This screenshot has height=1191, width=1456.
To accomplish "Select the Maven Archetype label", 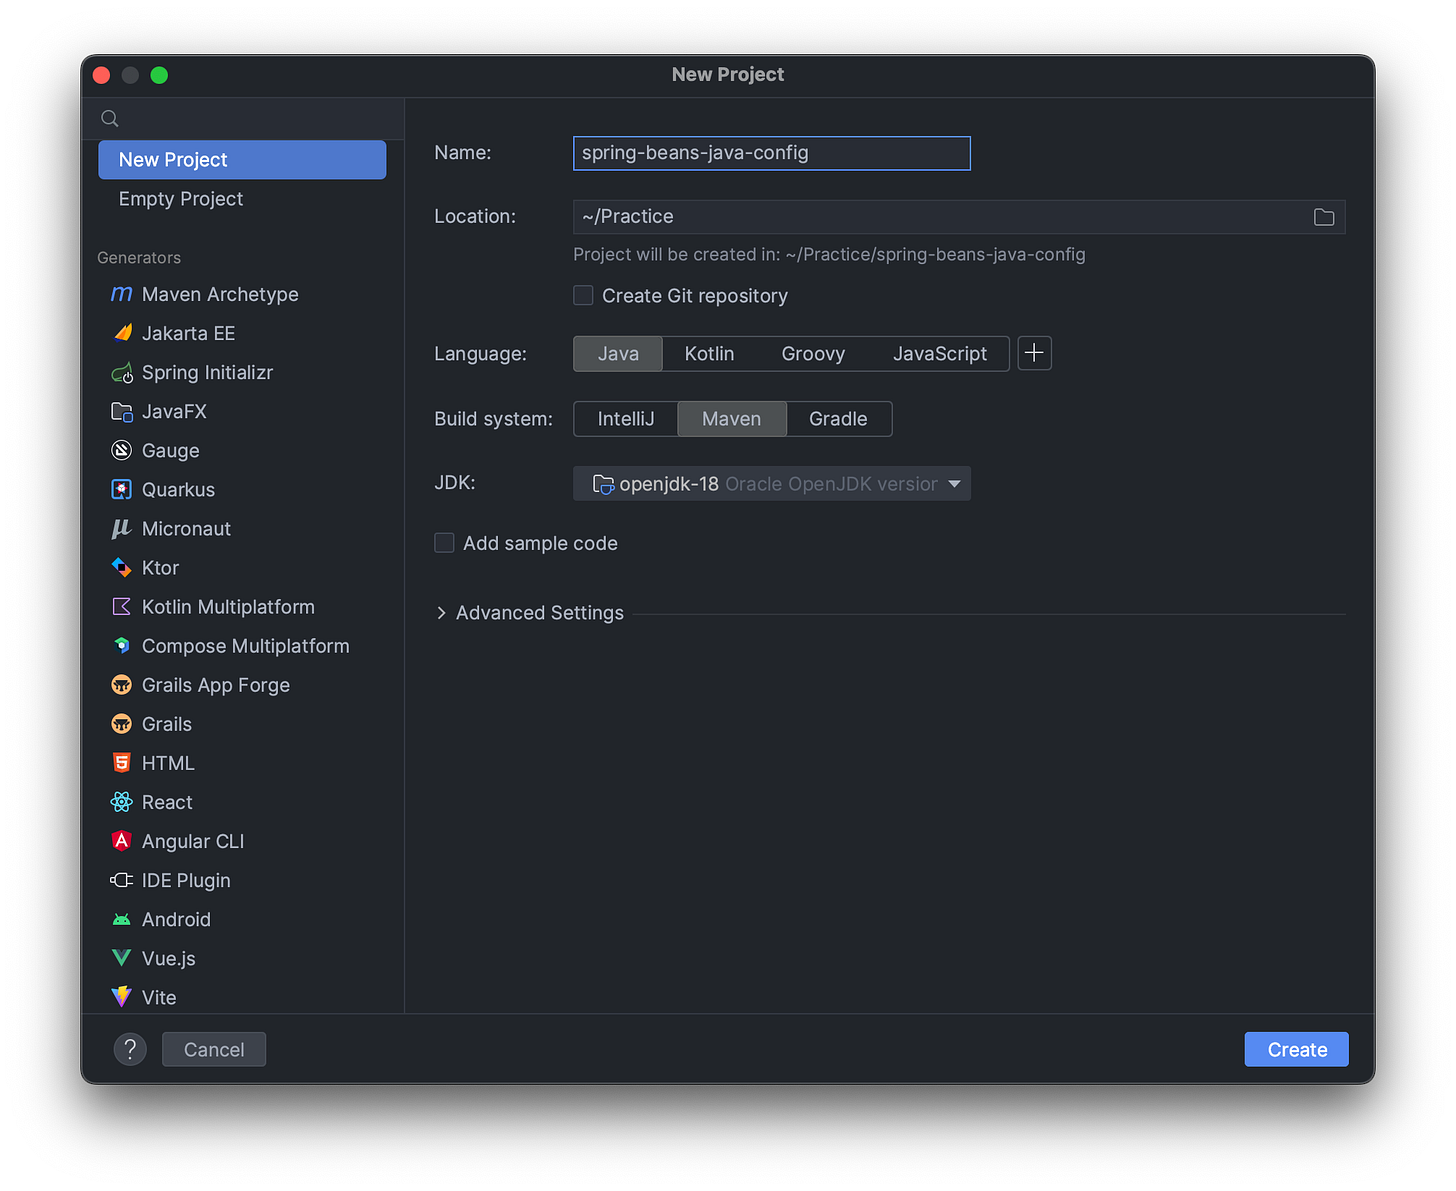I will tap(220, 294).
